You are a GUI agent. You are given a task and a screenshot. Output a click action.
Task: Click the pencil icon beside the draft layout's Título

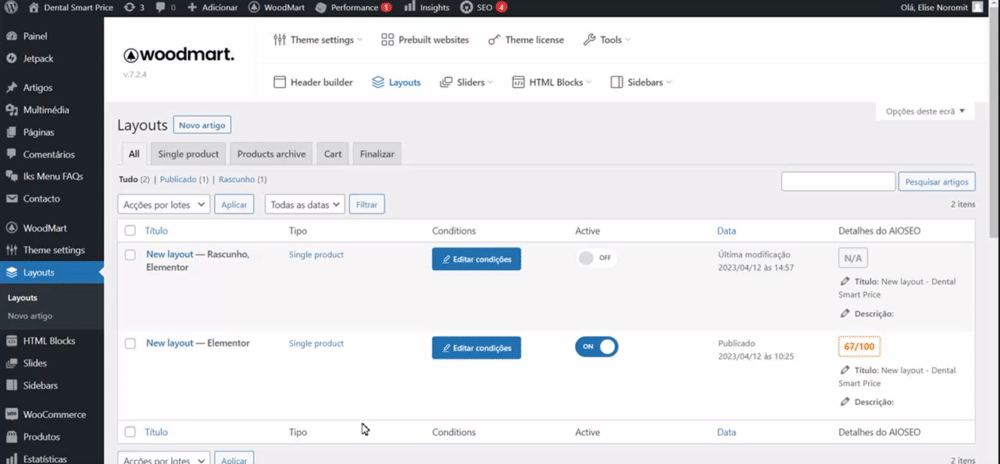(x=845, y=281)
